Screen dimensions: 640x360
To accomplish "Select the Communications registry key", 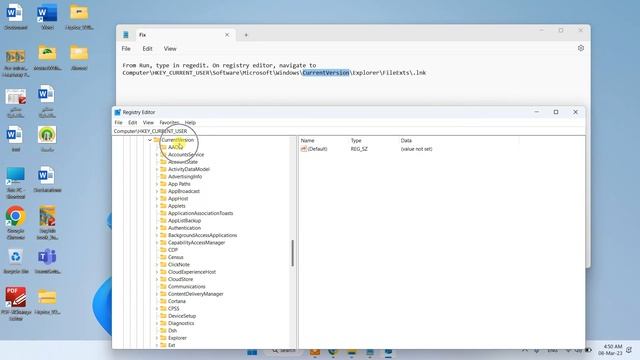I will tap(187, 287).
